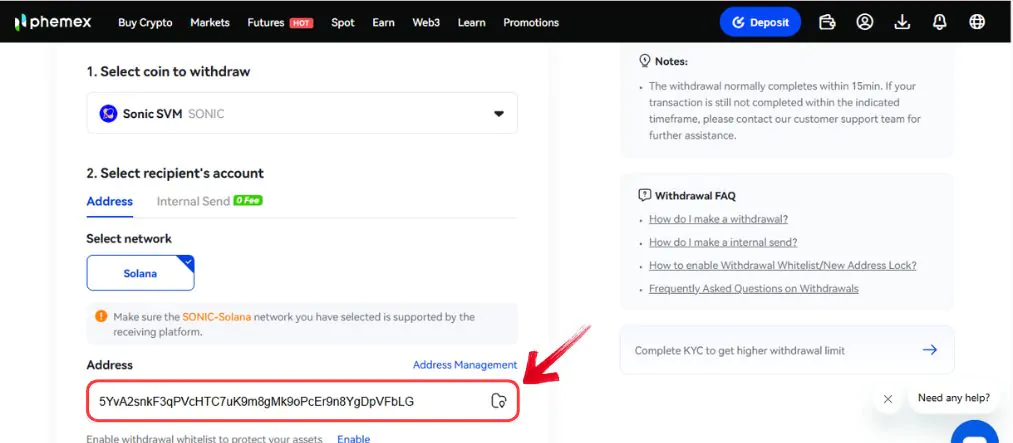Click the Sonic SVM coin icon
1013x443 pixels.
point(108,114)
